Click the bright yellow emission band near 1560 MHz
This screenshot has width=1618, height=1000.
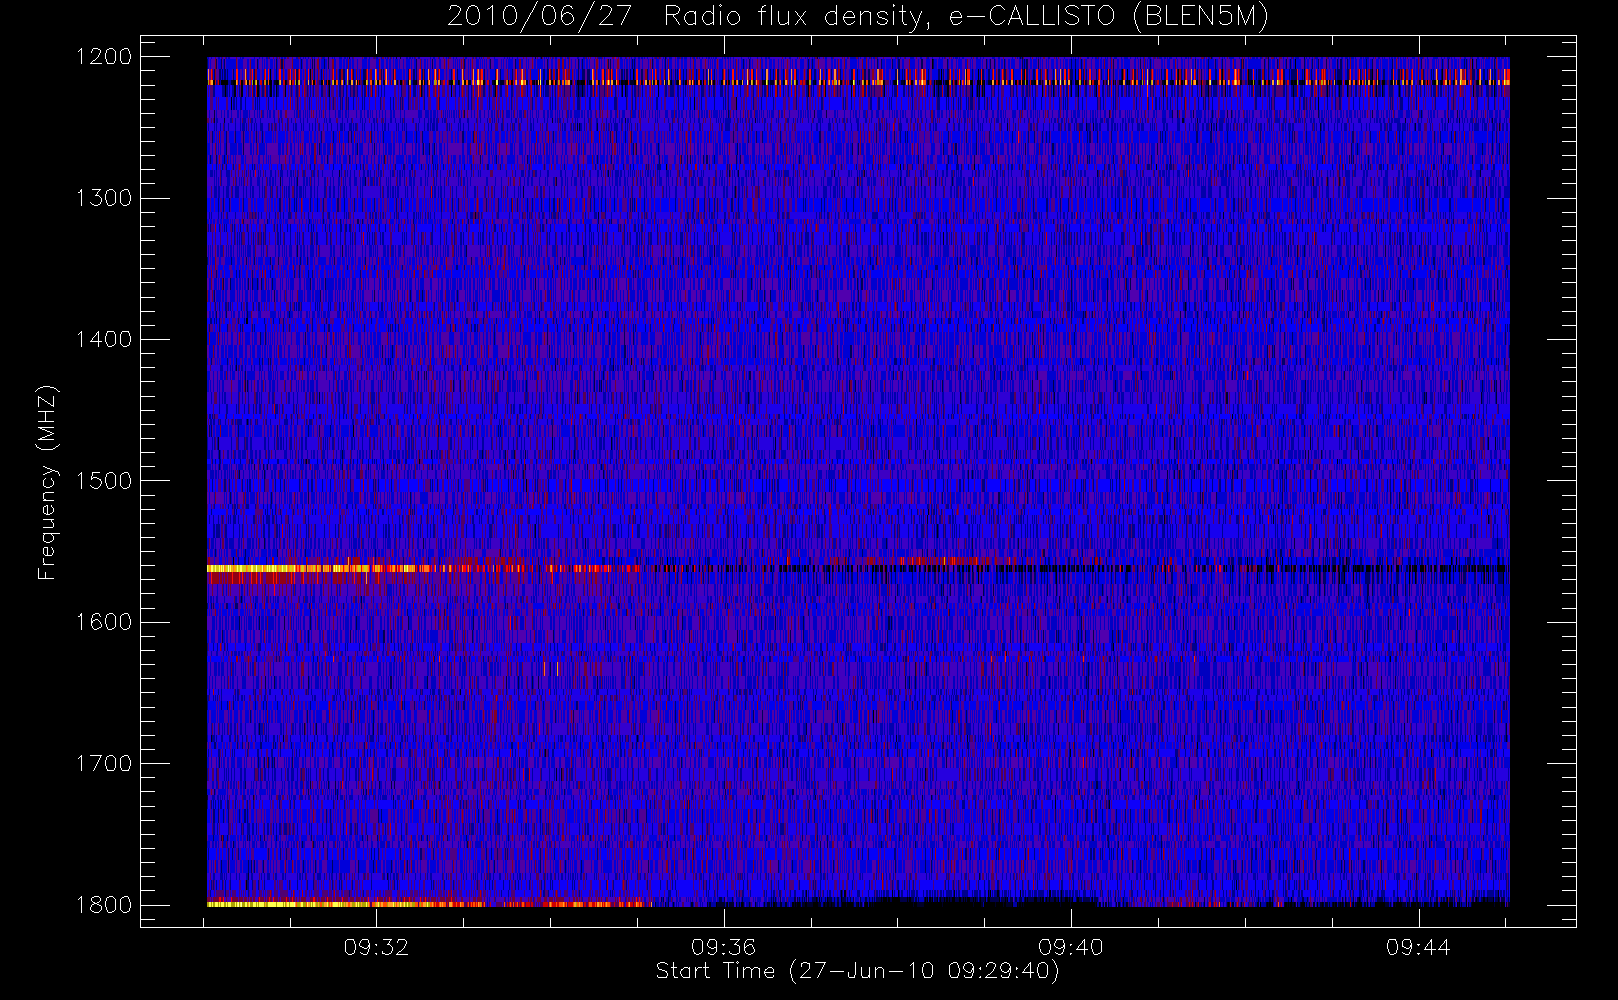pos(320,568)
